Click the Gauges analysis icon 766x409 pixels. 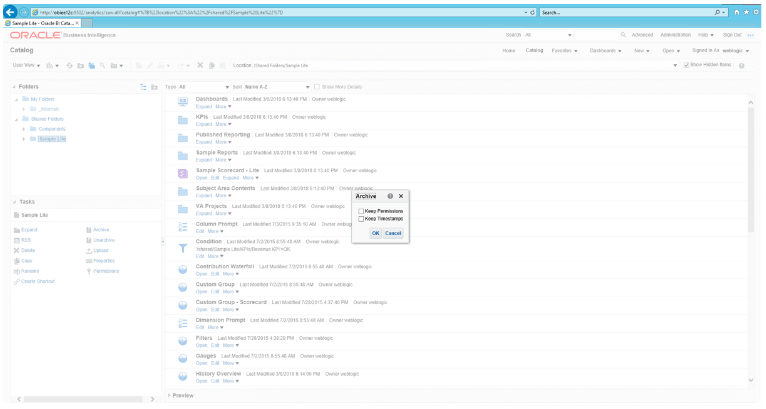coord(183,359)
